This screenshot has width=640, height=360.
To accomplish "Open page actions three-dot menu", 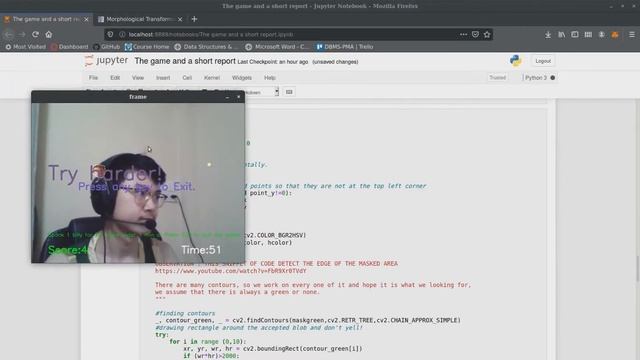I will tap(463, 34).
